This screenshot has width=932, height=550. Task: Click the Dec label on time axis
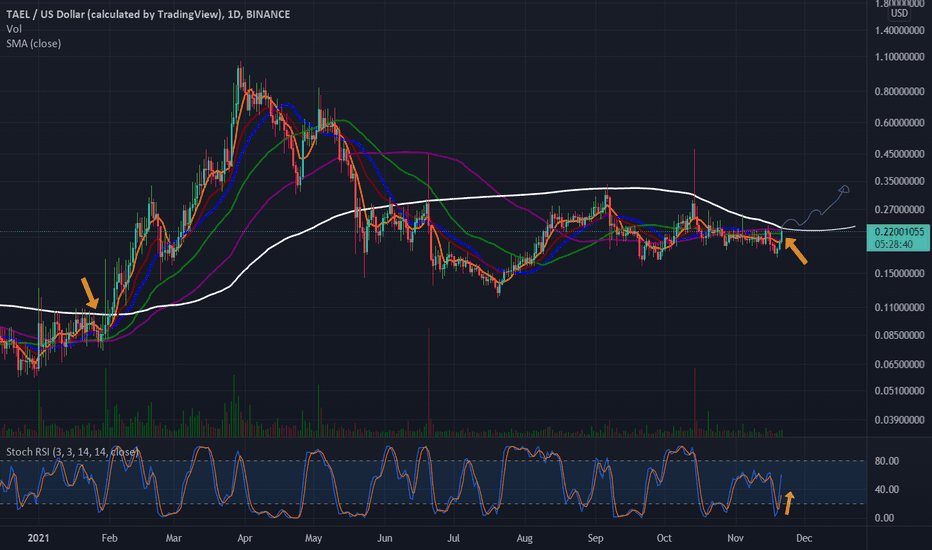point(804,538)
